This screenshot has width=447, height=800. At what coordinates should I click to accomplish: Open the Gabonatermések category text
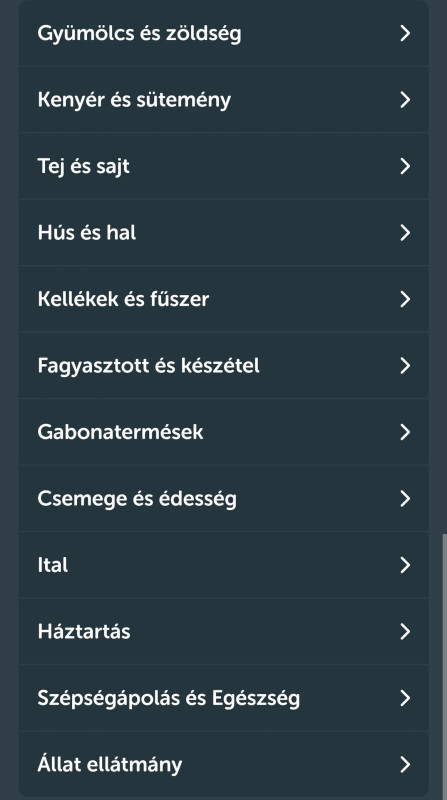120,432
